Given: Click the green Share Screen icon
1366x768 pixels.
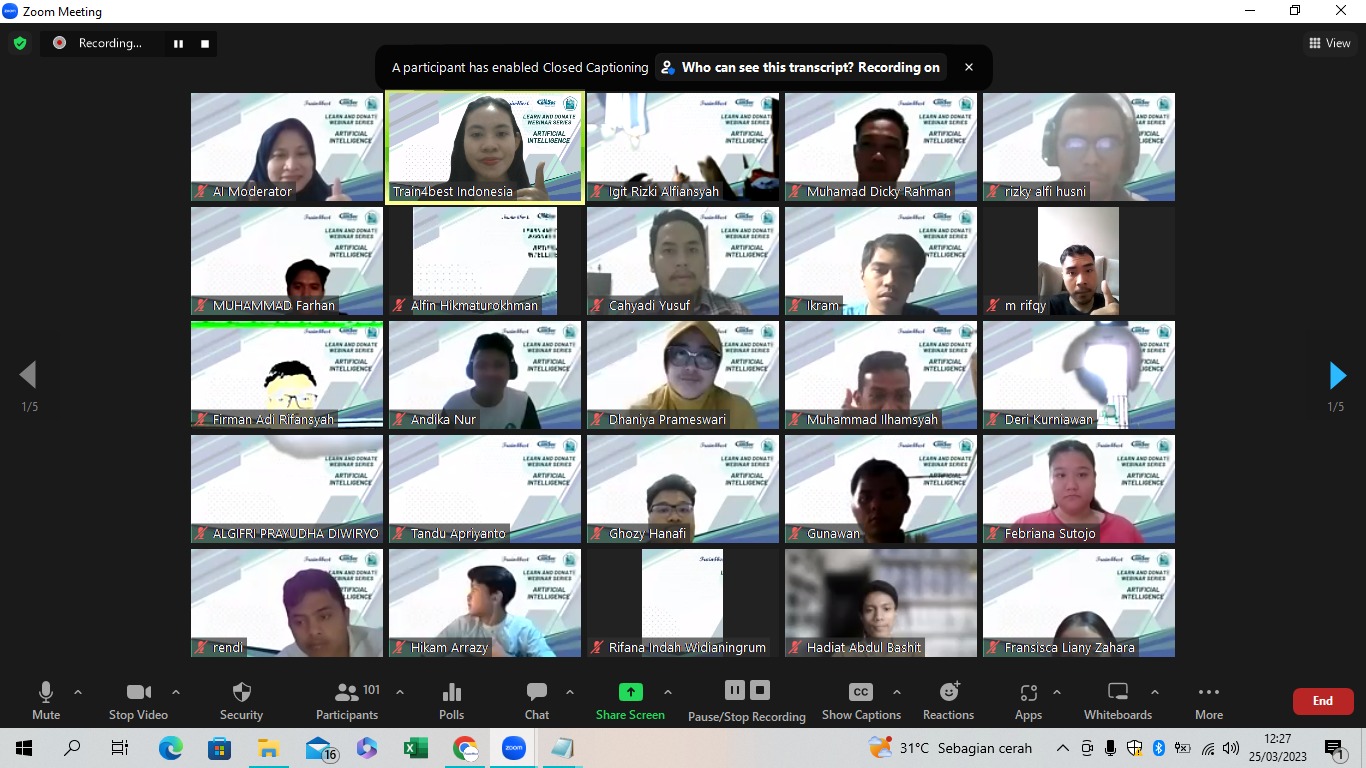Looking at the screenshot, I should [630, 692].
